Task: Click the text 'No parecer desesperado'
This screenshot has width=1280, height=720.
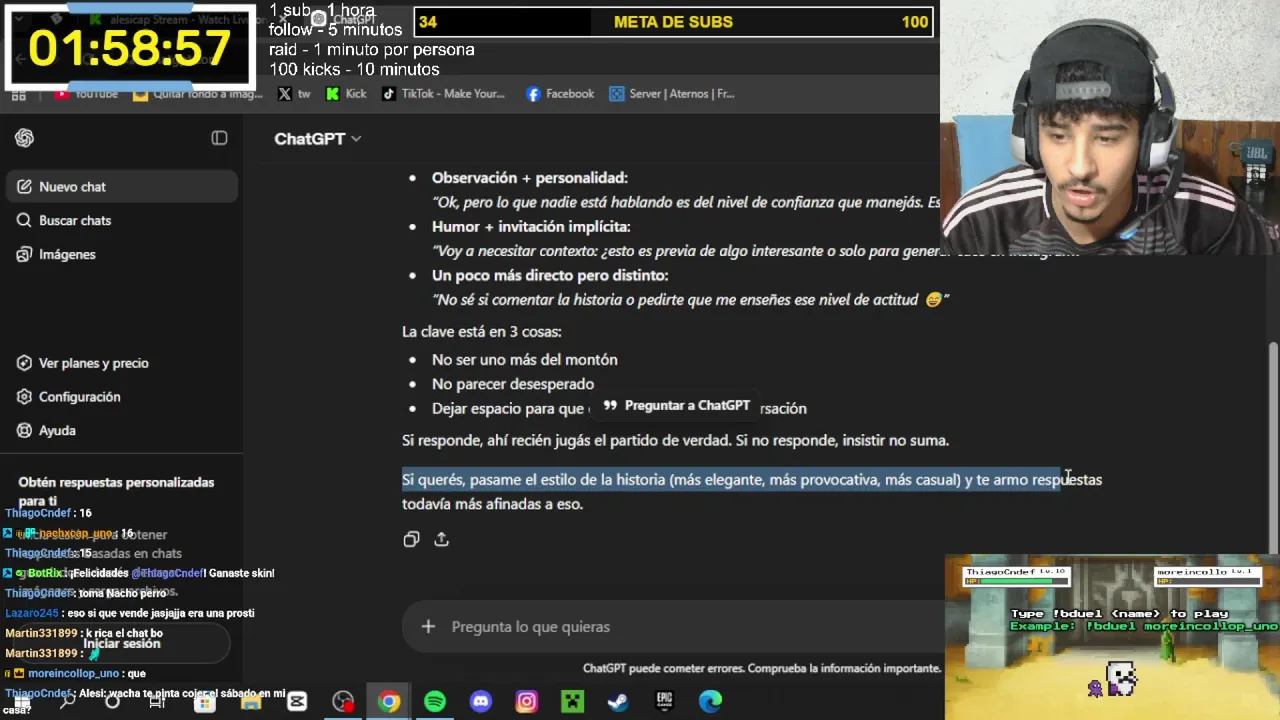Action: point(513,384)
